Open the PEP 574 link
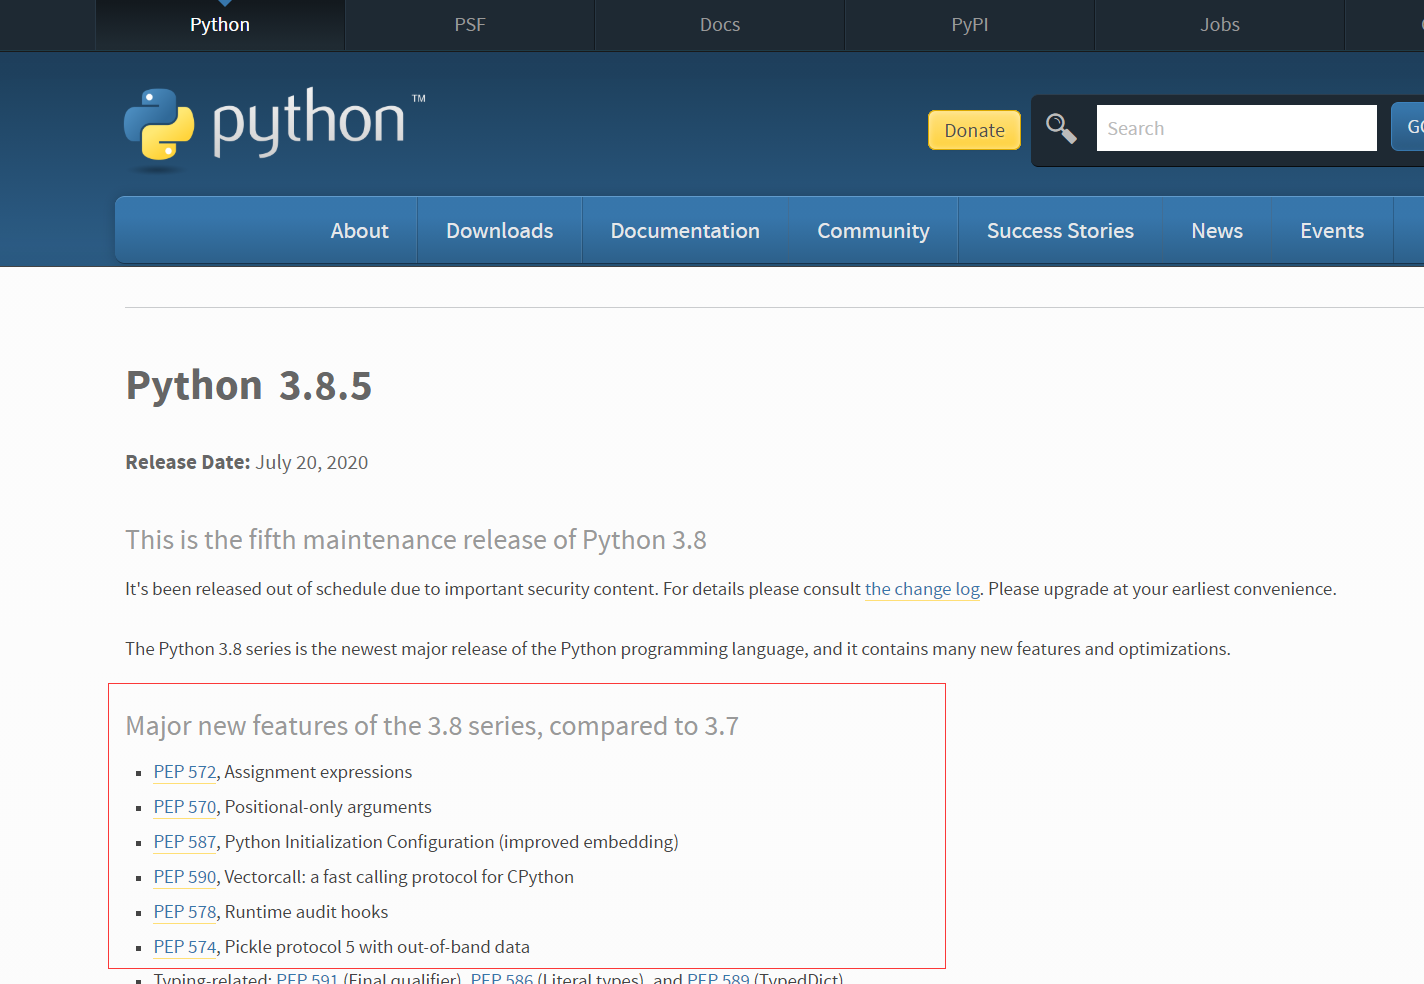 185,947
